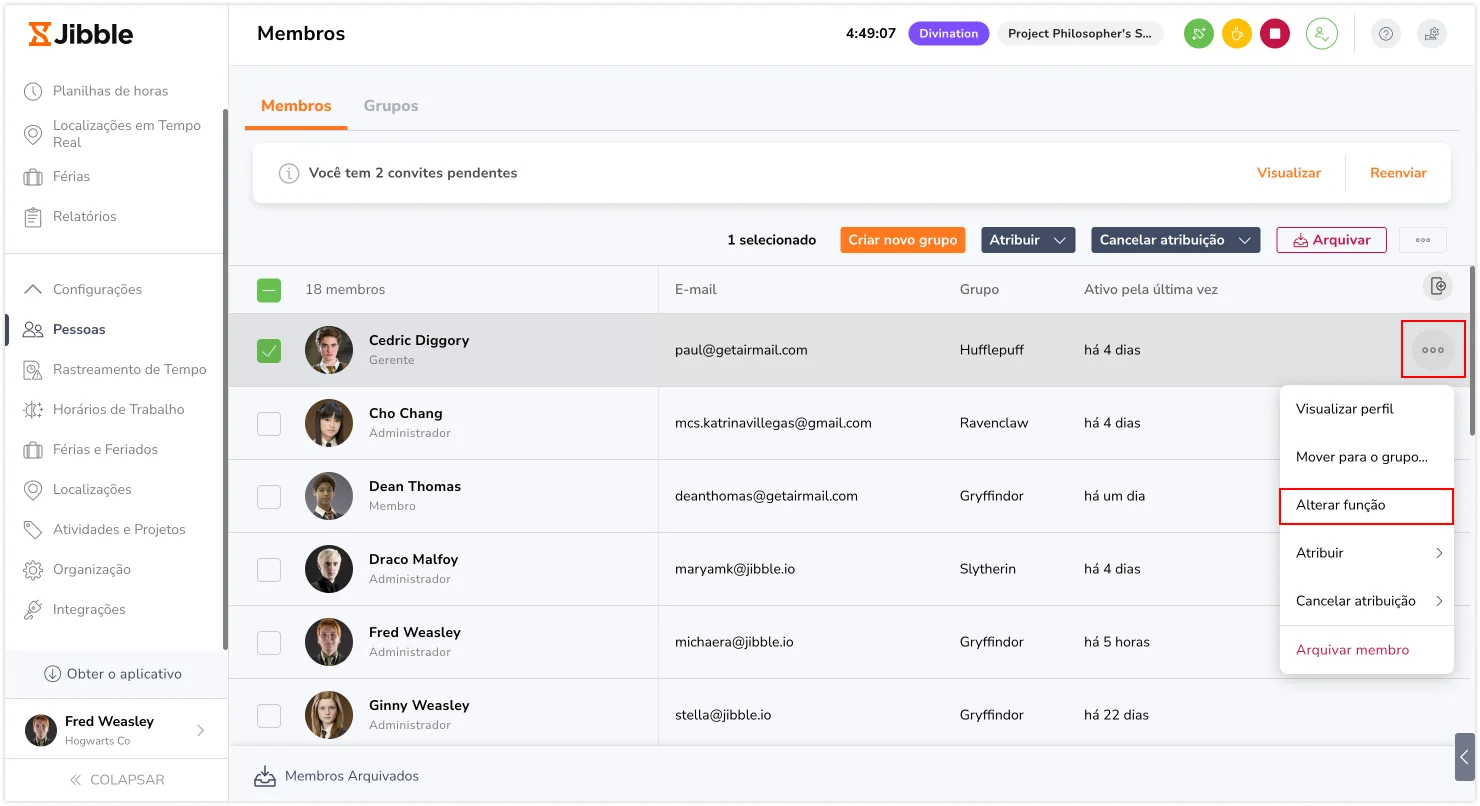This screenshot has width=1480, height=806.
Task: Click Cho Chang's avatar
Action: pyautogui.click(x=329, y=423)
